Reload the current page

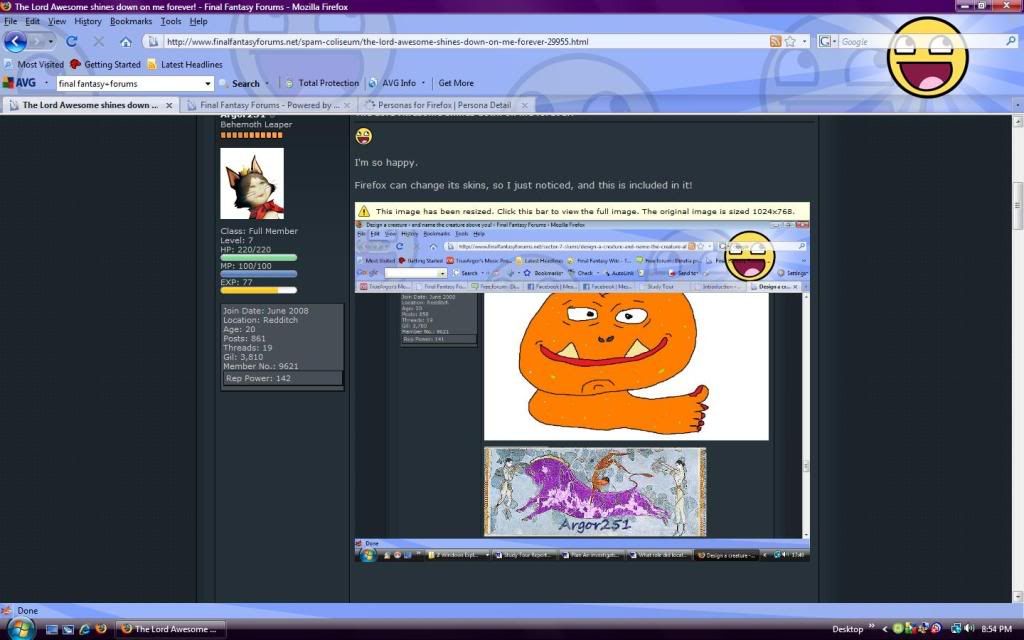click(x=70, y=41)
